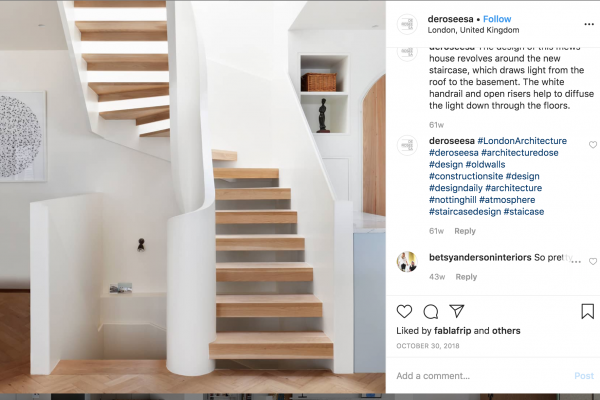
Task: Share post with paper plane icon
Action: [457, 311]
